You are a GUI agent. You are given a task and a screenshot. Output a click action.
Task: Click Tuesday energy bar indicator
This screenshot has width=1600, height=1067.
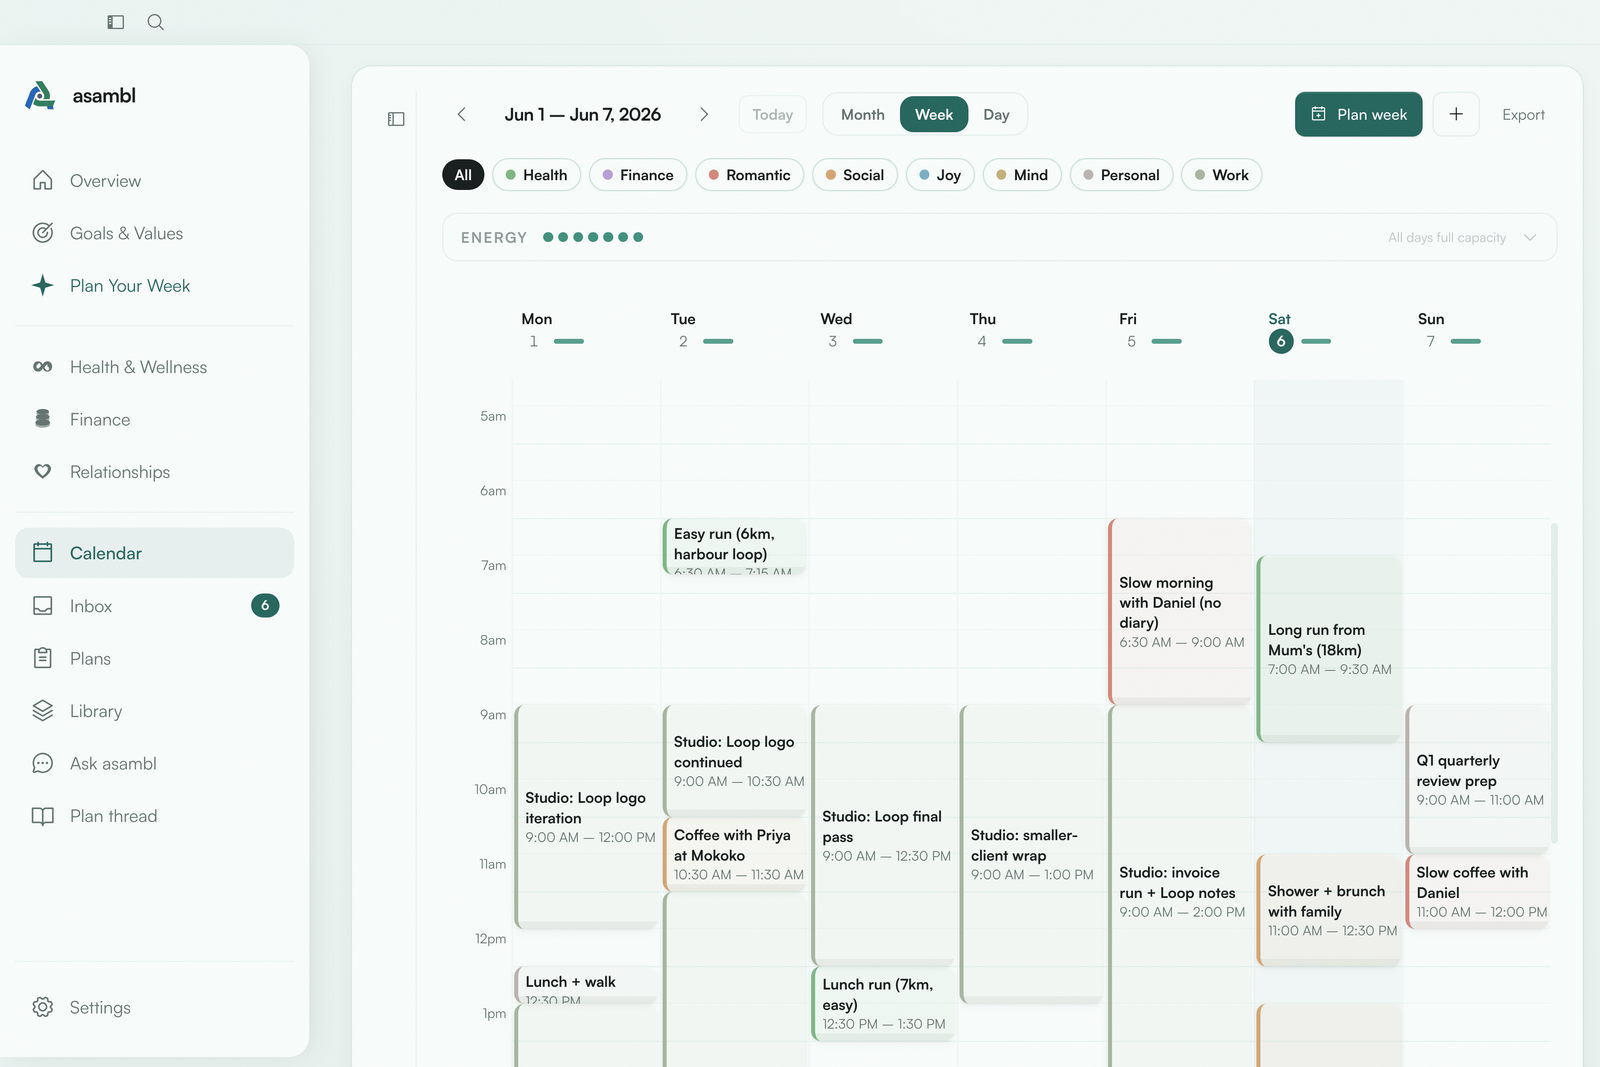tap(718, 342)
